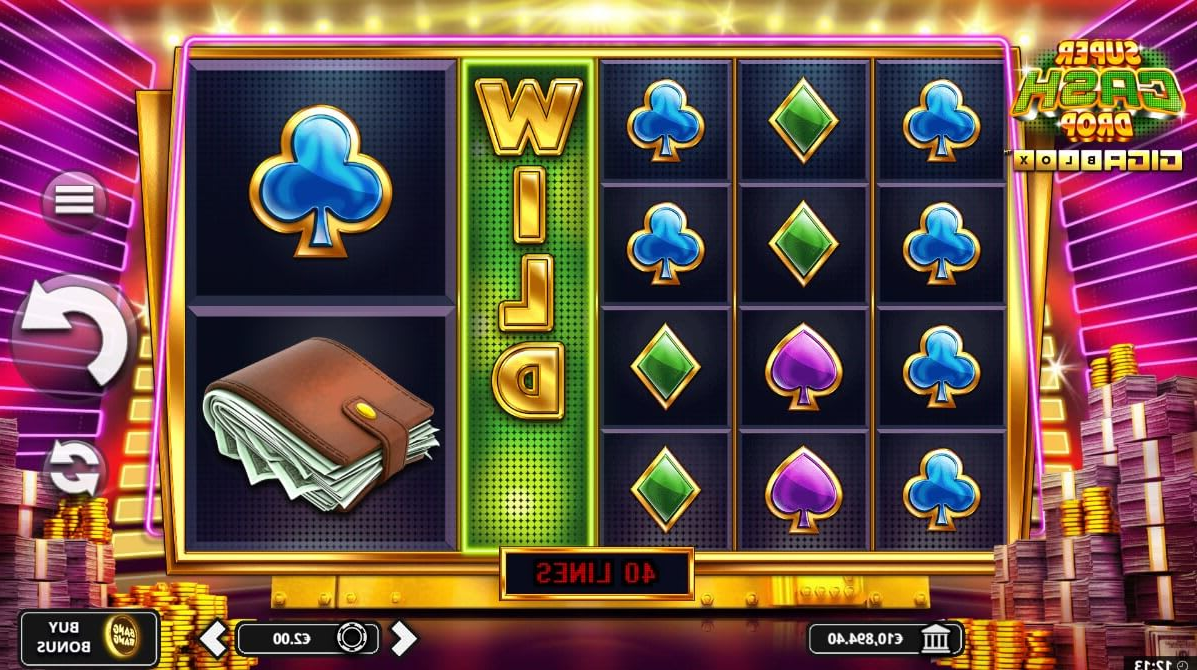Click the golden letter D on wild reel
The height and width of the screenshot is (670, 1197).
[x=528, y=379]
